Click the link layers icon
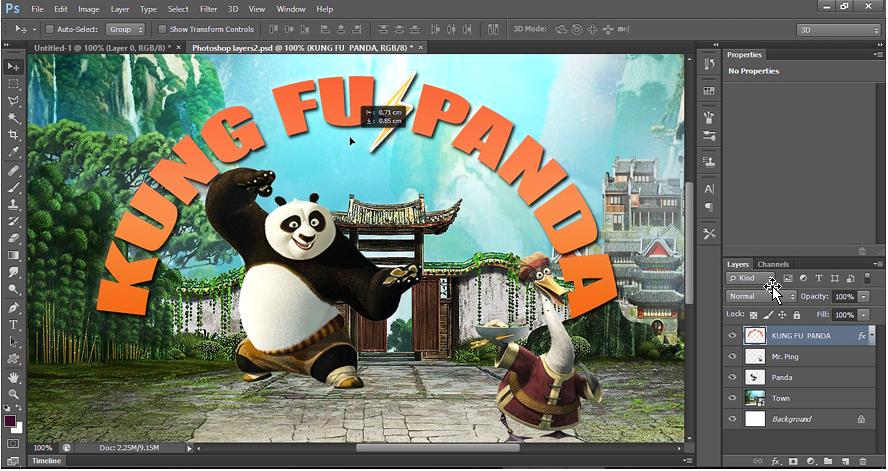Screen dimensions: 888x471 click(x=757, y=461)
